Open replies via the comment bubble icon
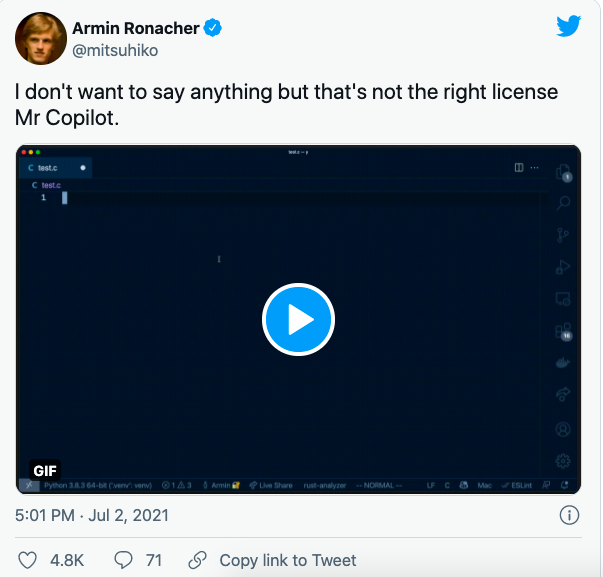Image resolution: width=603 pixels, height=577 pixels. (x=124, y=560)
